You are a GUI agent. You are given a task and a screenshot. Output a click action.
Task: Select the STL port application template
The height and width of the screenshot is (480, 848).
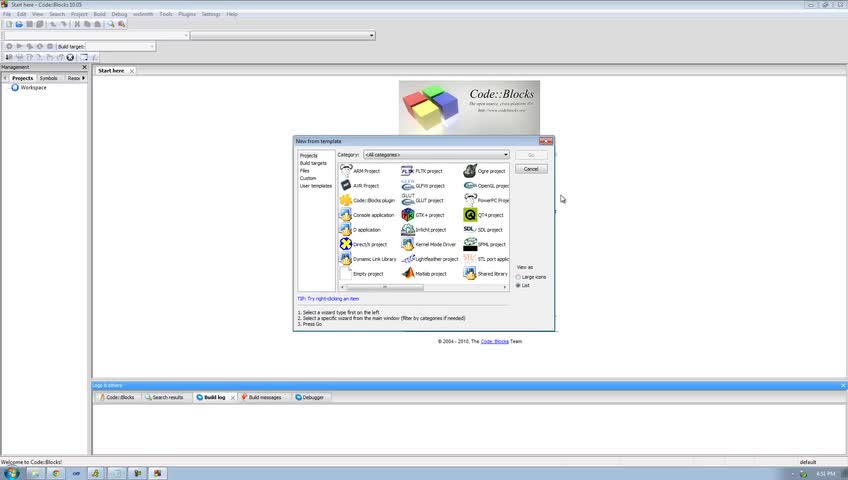click(486, 259)
